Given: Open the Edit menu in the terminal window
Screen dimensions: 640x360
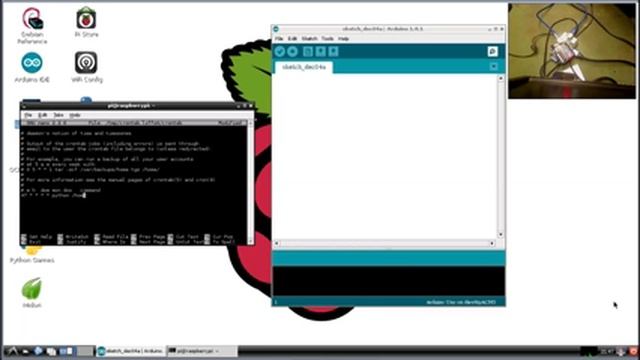Looking at the screenshot, I should pyautogui.click(x=42, y=115).
